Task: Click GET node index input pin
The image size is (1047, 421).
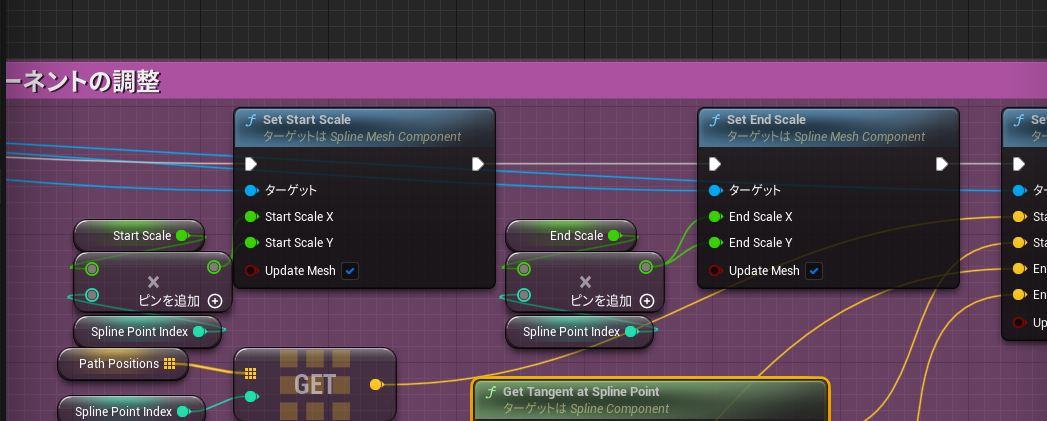Action: pyautogui.click(x=251, y=397)
